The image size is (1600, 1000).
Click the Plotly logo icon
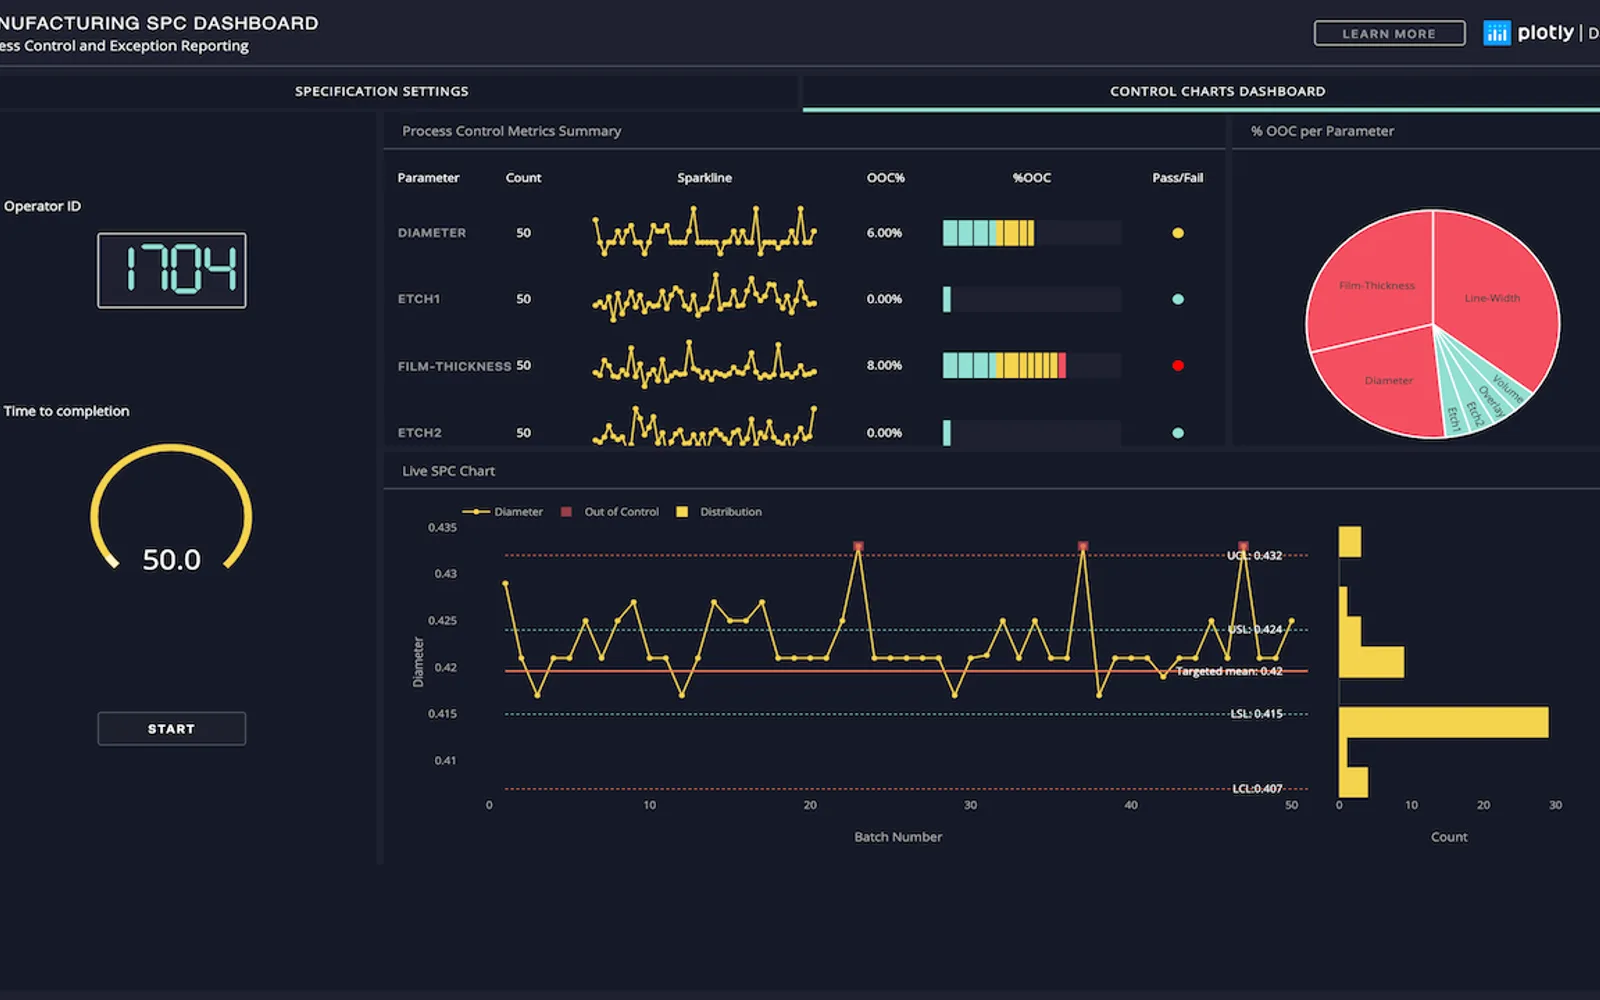click(1496, 33)
